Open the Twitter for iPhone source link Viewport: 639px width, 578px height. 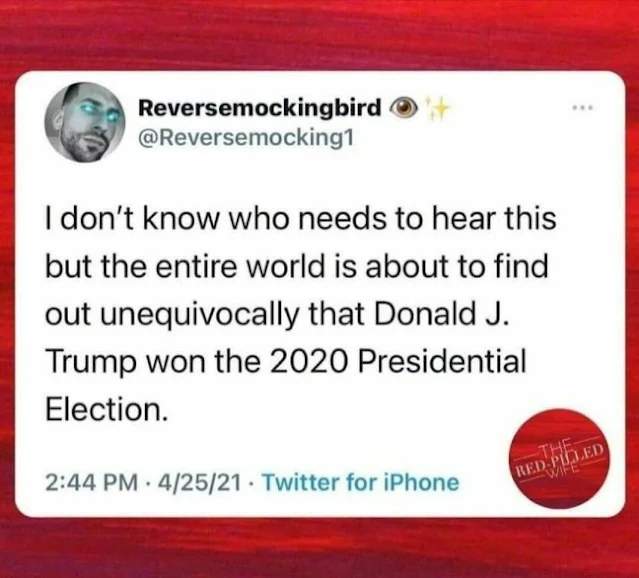[x=361, y=483]
